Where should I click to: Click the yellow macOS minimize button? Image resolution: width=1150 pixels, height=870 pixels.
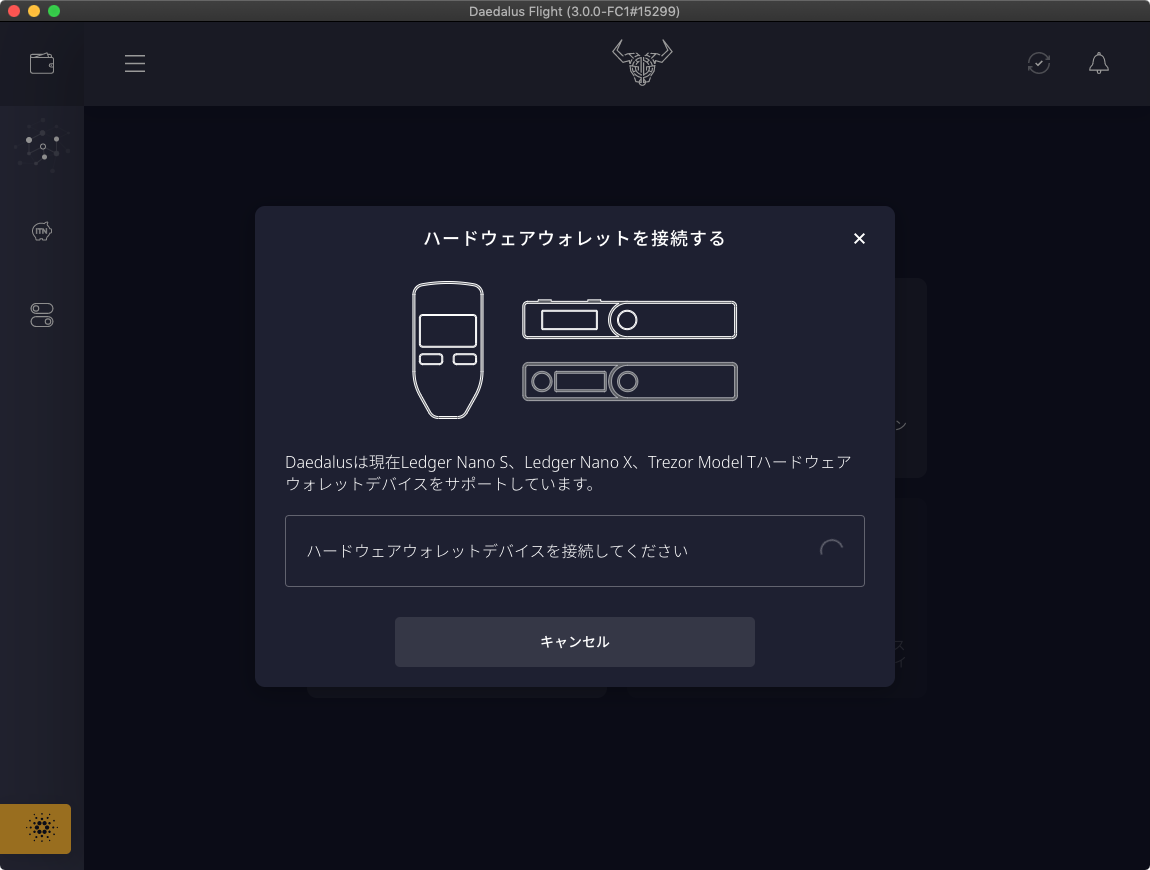pos(34,11)
